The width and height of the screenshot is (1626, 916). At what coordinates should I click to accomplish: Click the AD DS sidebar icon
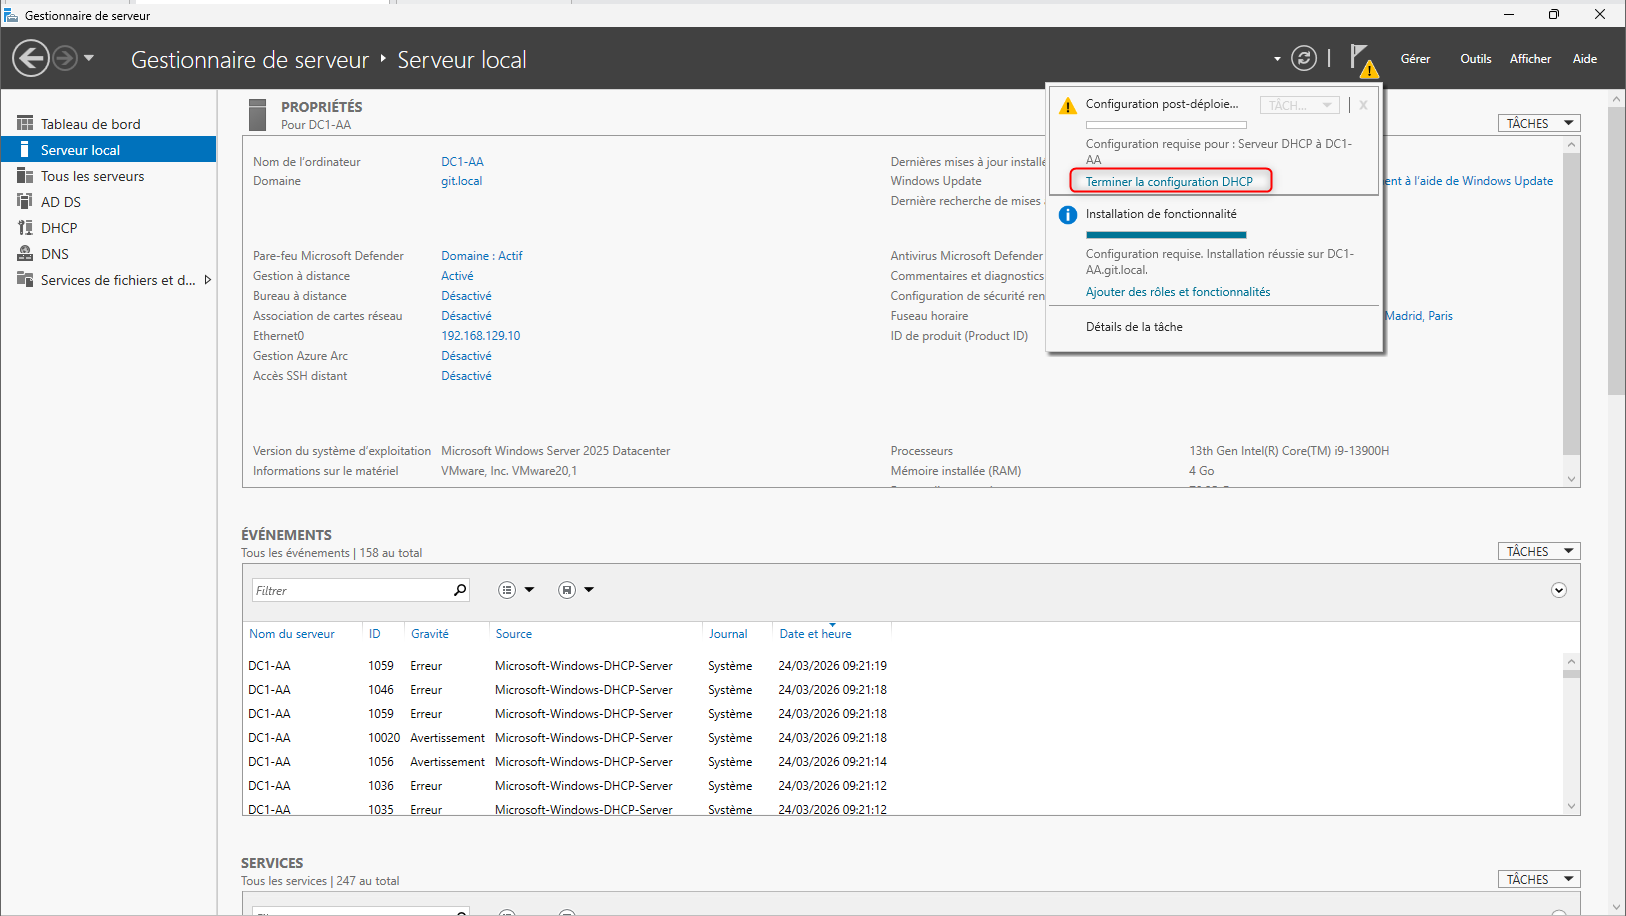25,201
